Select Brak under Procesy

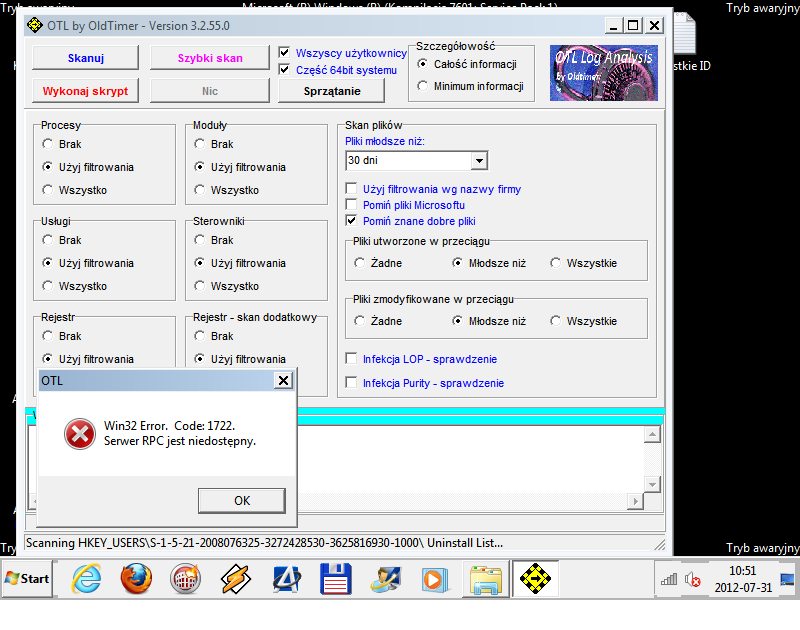click(47, 144)
